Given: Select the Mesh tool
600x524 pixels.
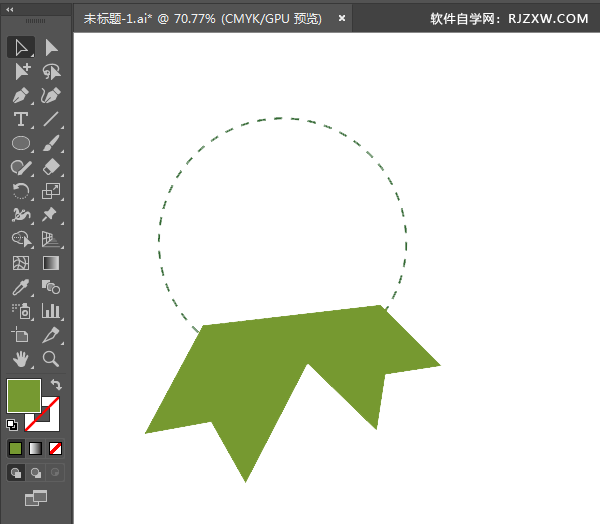Looking at the screenshot, I should (x=21, y=263).
